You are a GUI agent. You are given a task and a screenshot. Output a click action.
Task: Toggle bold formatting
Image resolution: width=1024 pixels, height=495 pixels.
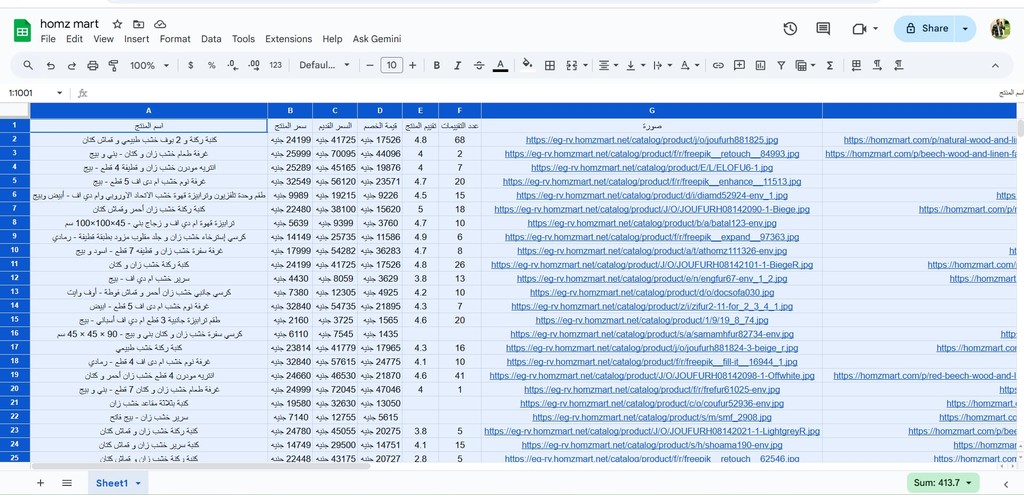click(437, 65)
